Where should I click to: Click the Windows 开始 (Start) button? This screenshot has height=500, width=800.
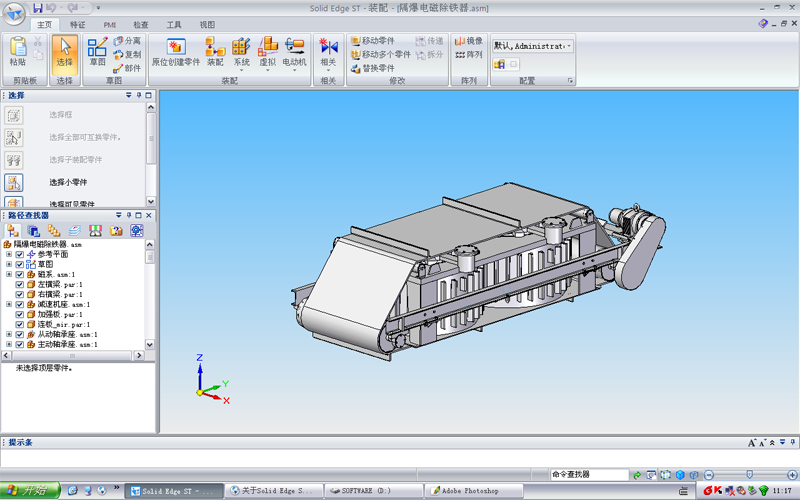click(x=30, y=491)
